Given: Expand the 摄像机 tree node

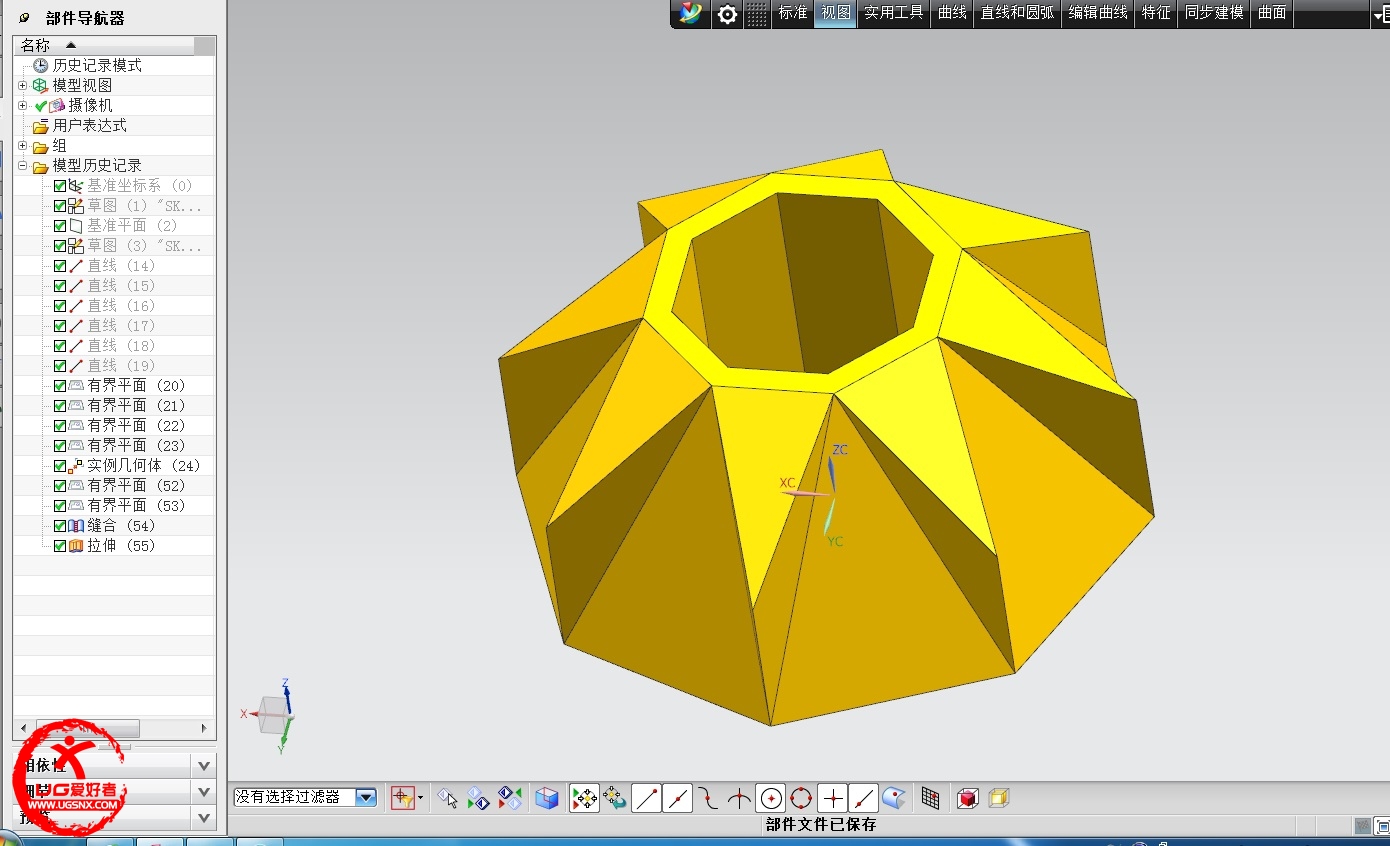Looking at the screenshot, I should 22,105.
